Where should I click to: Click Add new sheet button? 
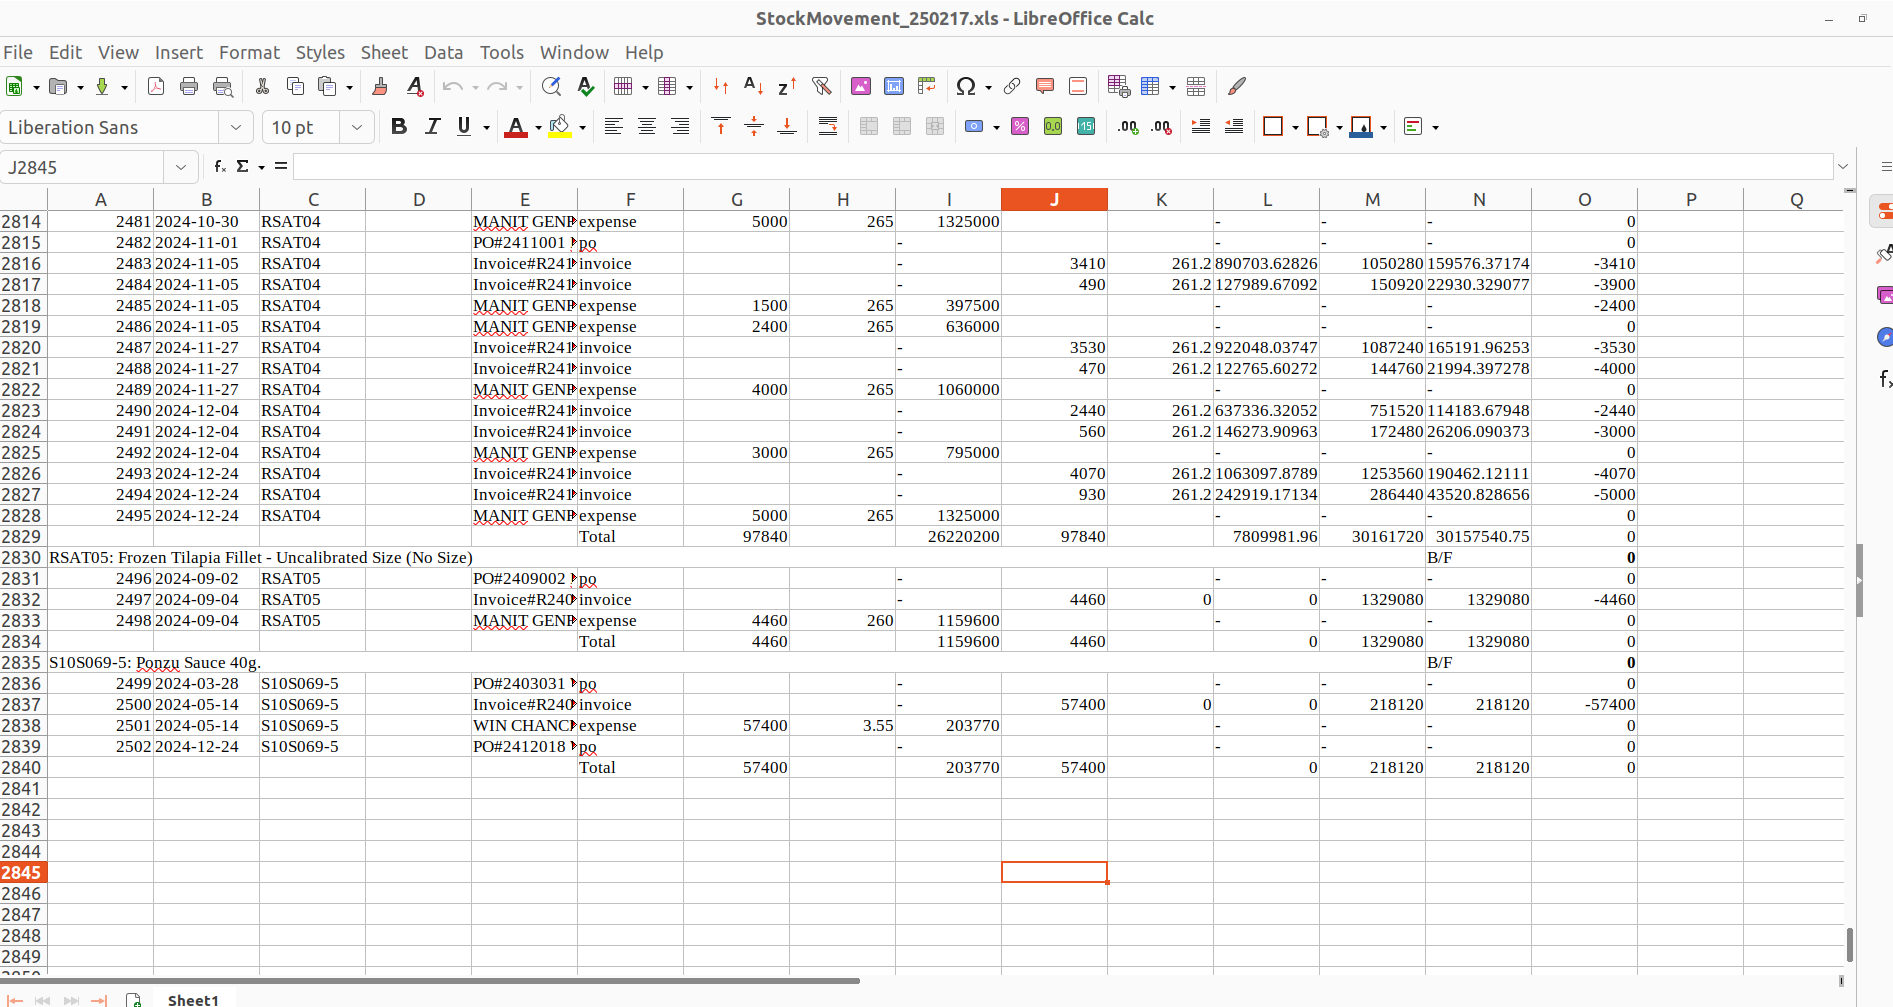[x=133, y=1000]
